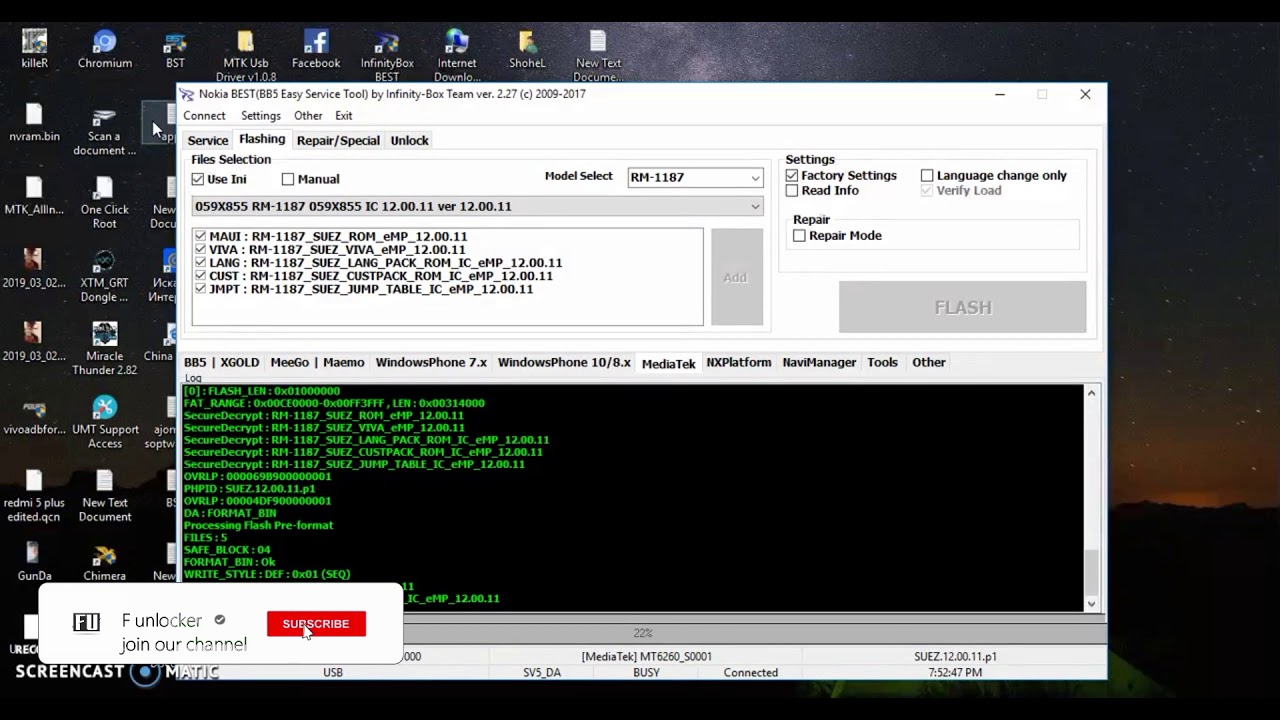Open the MTK Usb Driver v1.0.8 folder
Viewport: 1280px width, 720px height.
(x=246, y=55)
